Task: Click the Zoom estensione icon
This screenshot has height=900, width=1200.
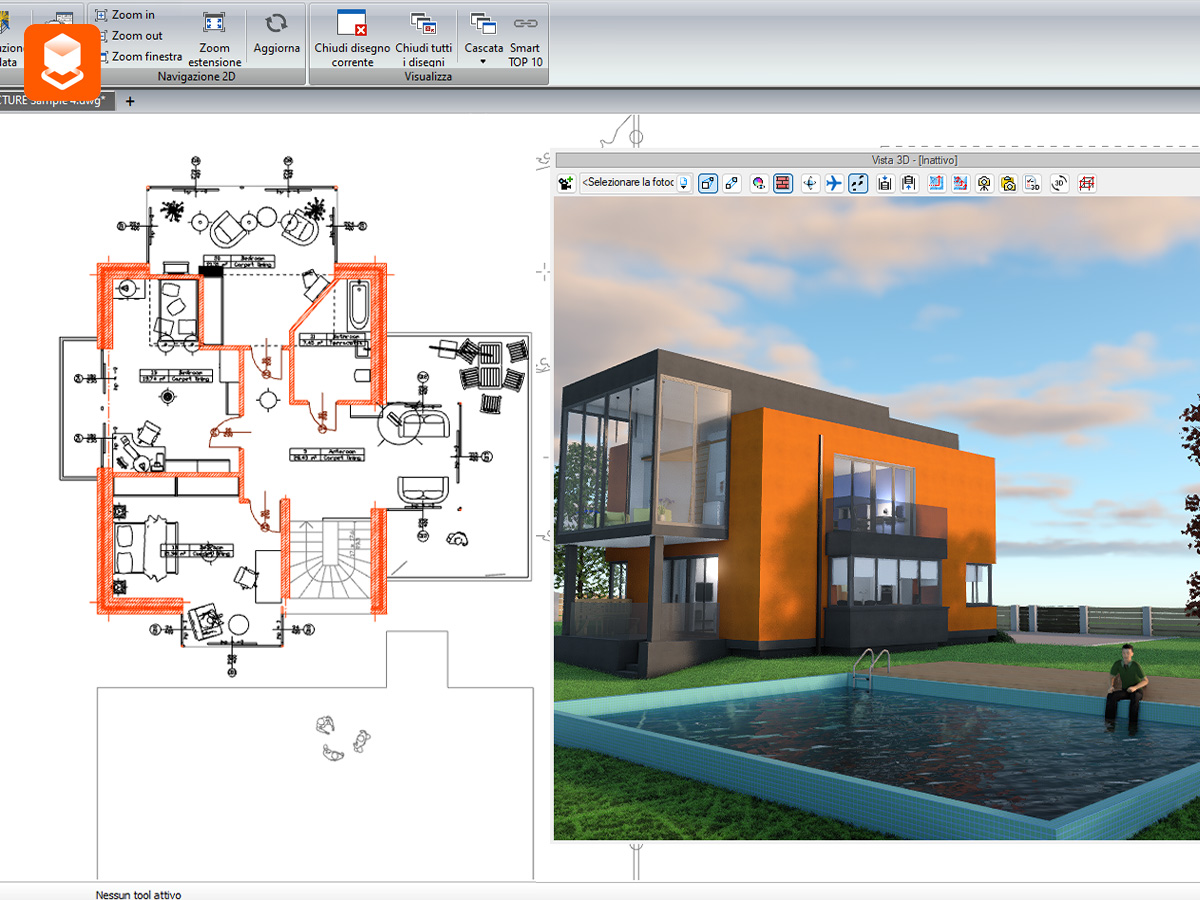Action: click(214, 23)
